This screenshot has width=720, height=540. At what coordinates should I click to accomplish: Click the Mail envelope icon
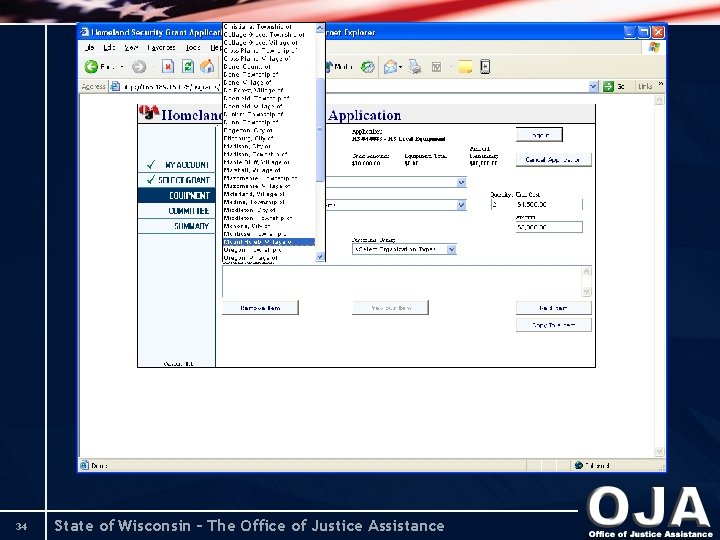(x=390, y=67)
